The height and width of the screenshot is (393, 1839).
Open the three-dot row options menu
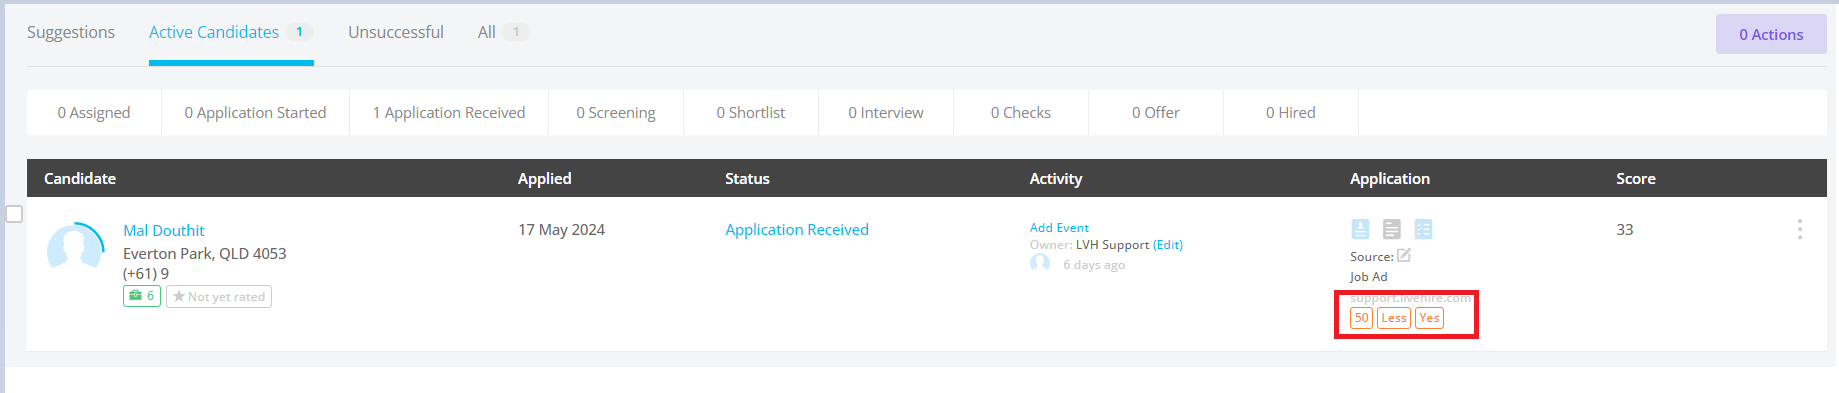point(1799,229)
